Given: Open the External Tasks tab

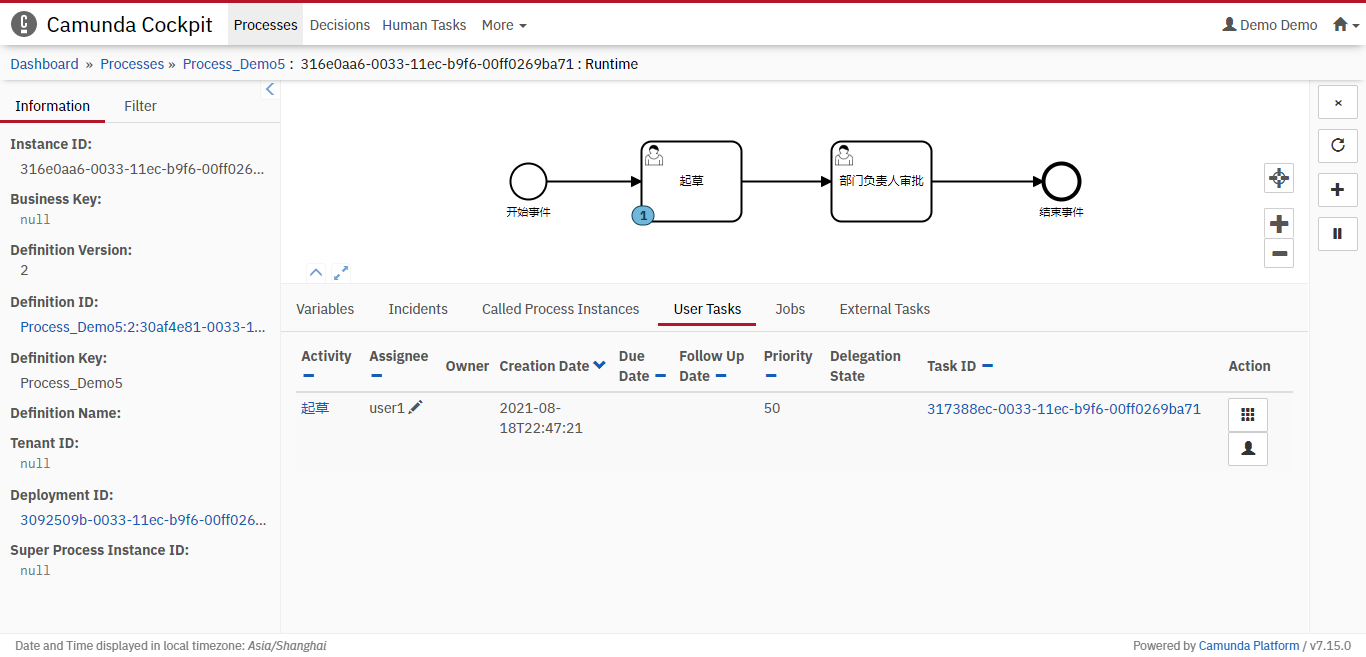Looking at the screenshot, I should (885, 309).
